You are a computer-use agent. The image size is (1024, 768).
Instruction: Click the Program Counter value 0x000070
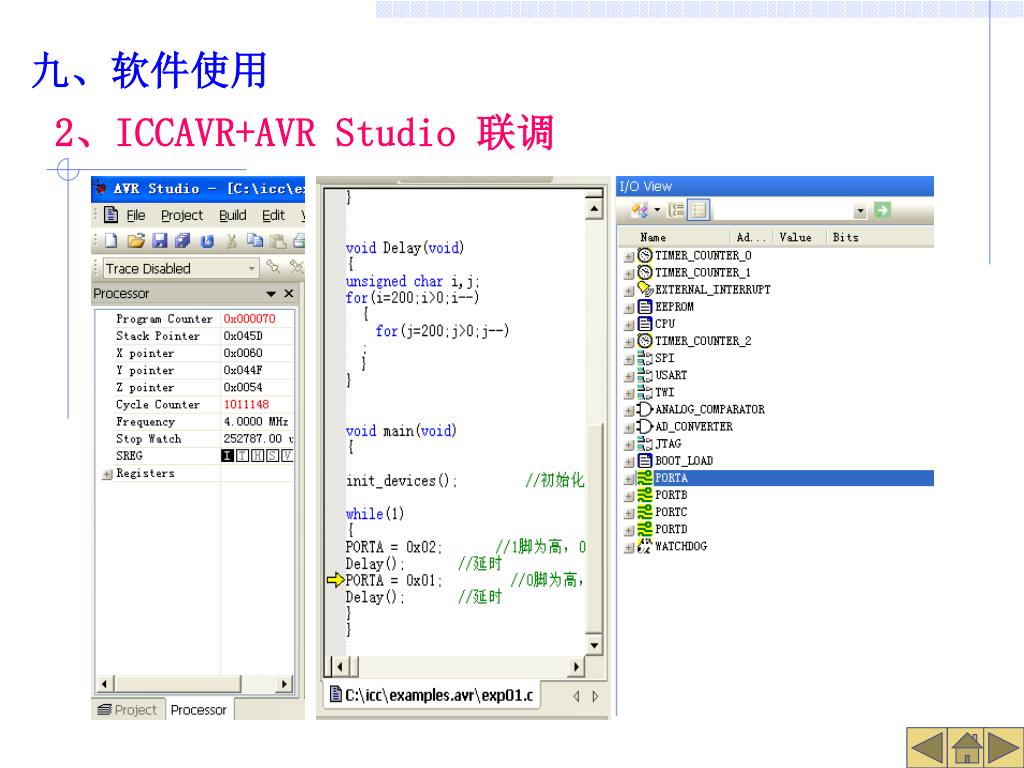[249, 319]
